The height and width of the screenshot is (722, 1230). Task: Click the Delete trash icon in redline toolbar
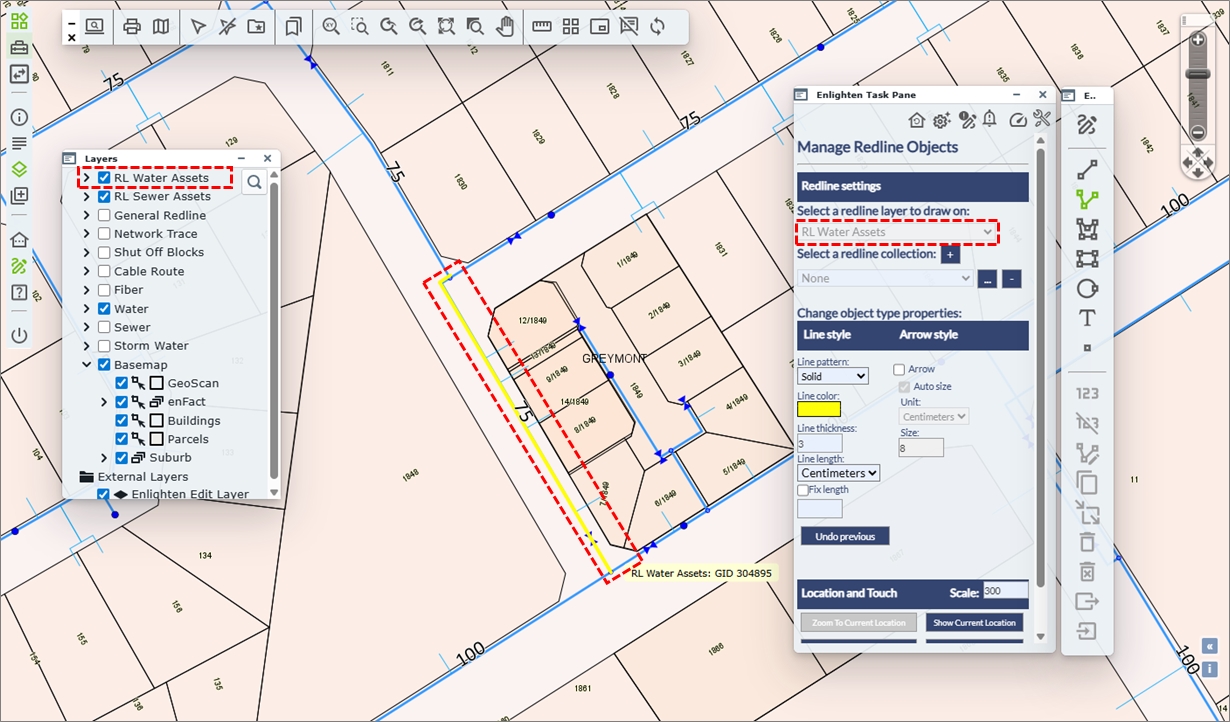(x=1087, y=542)
